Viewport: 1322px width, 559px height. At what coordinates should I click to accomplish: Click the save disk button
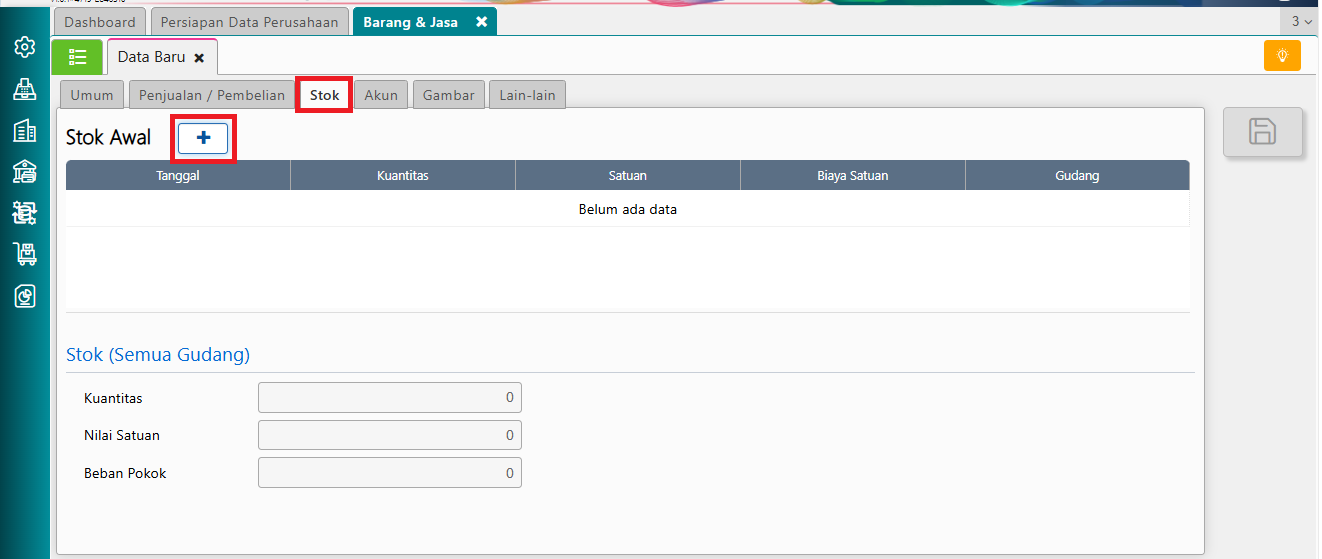point(1263,132)
